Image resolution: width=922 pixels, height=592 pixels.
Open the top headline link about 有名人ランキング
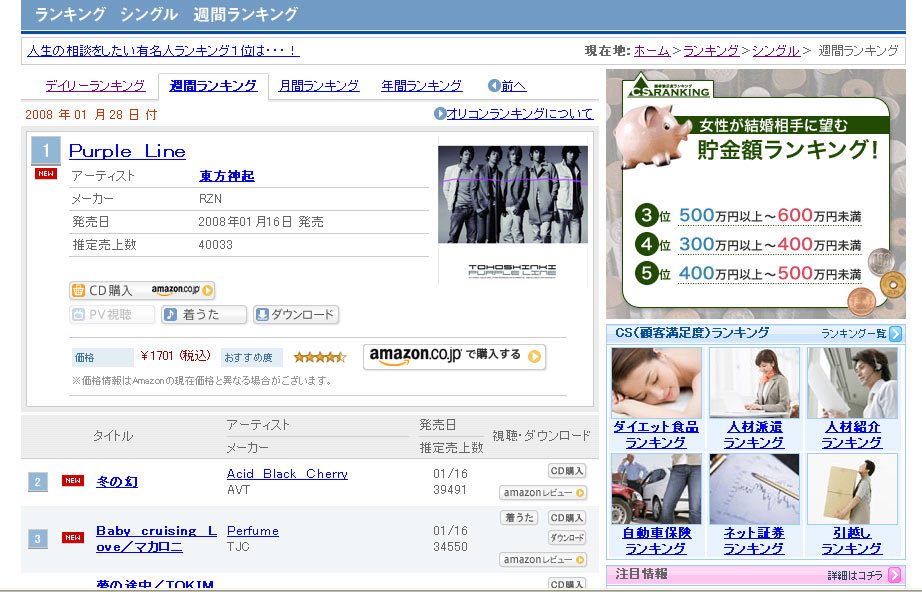163,51
